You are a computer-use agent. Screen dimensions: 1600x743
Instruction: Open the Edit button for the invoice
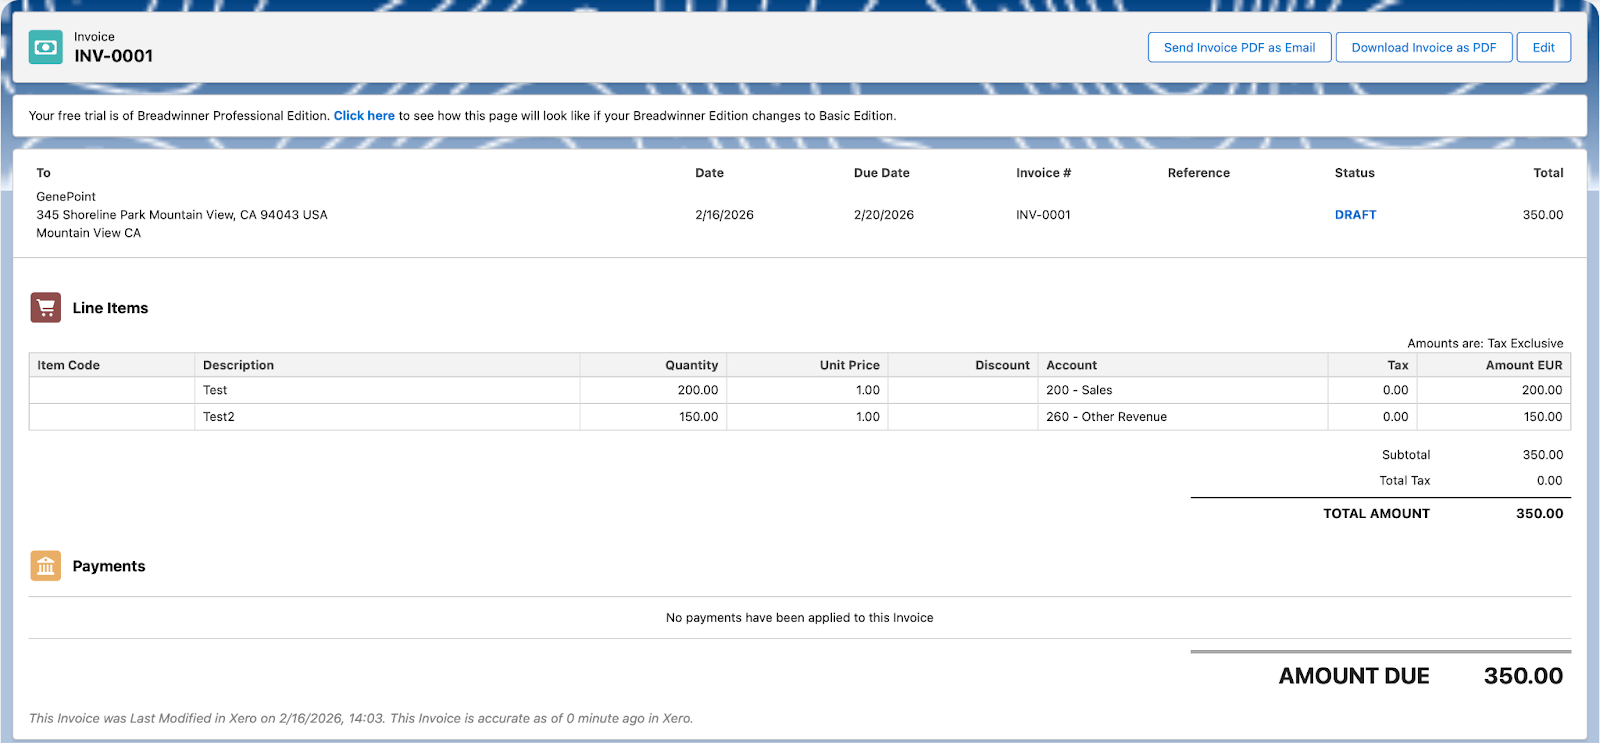click(1544, 47)
